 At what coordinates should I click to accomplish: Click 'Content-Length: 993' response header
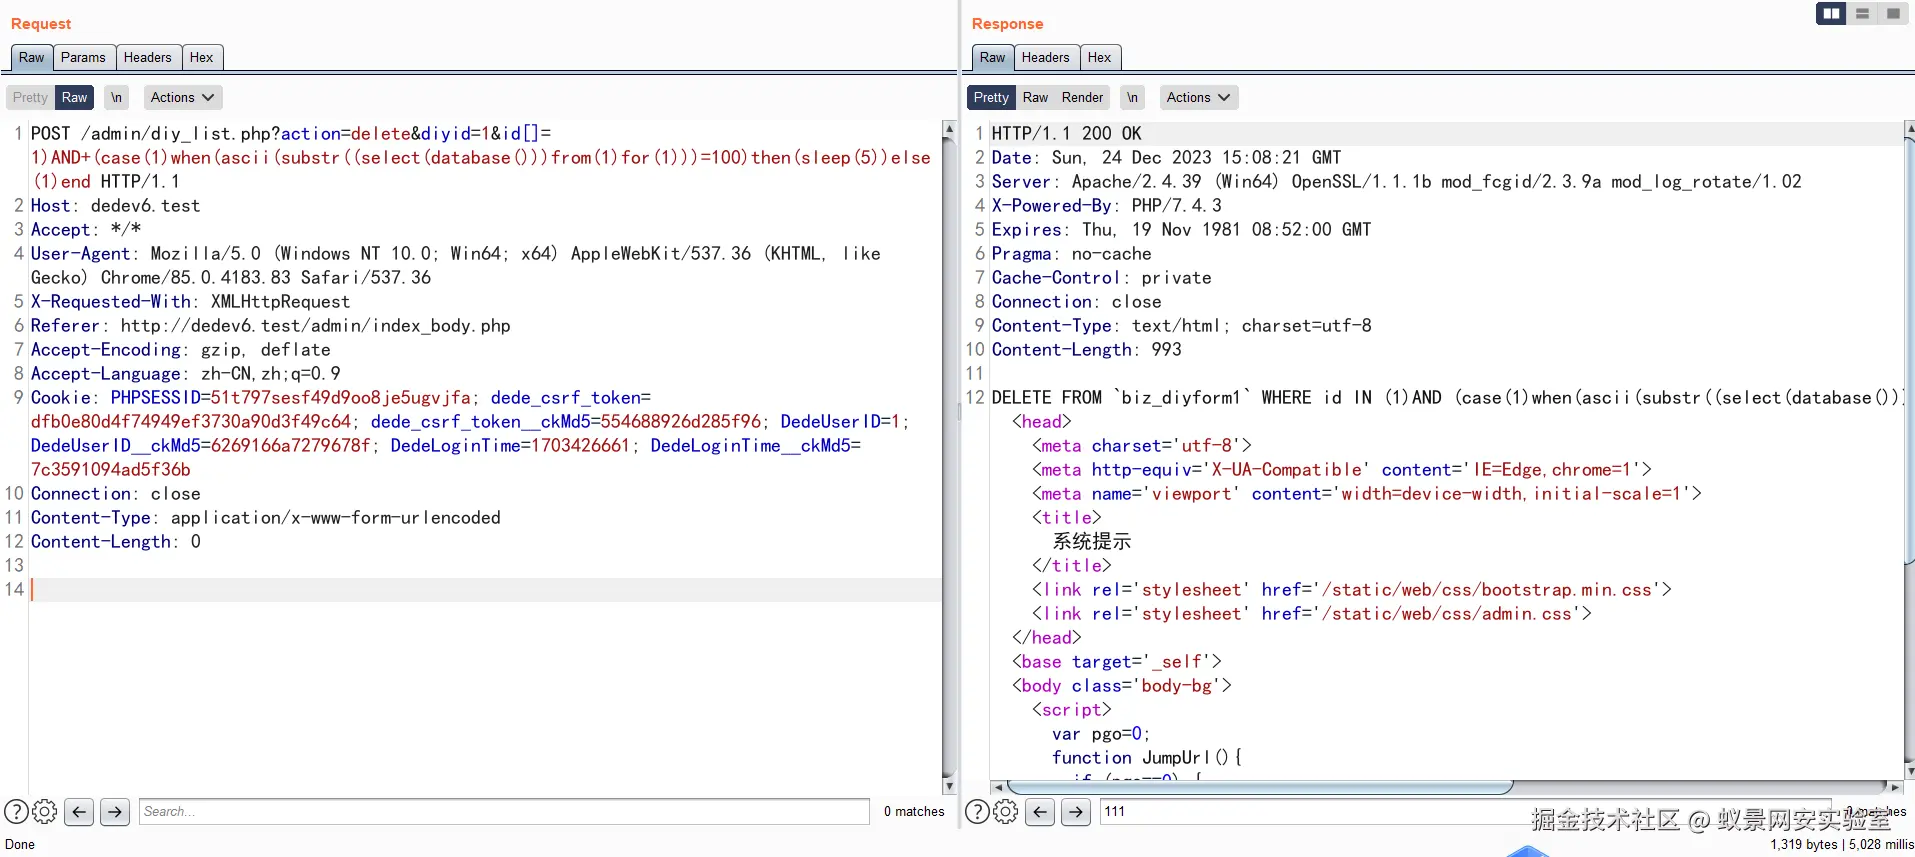pos(1086,349)
